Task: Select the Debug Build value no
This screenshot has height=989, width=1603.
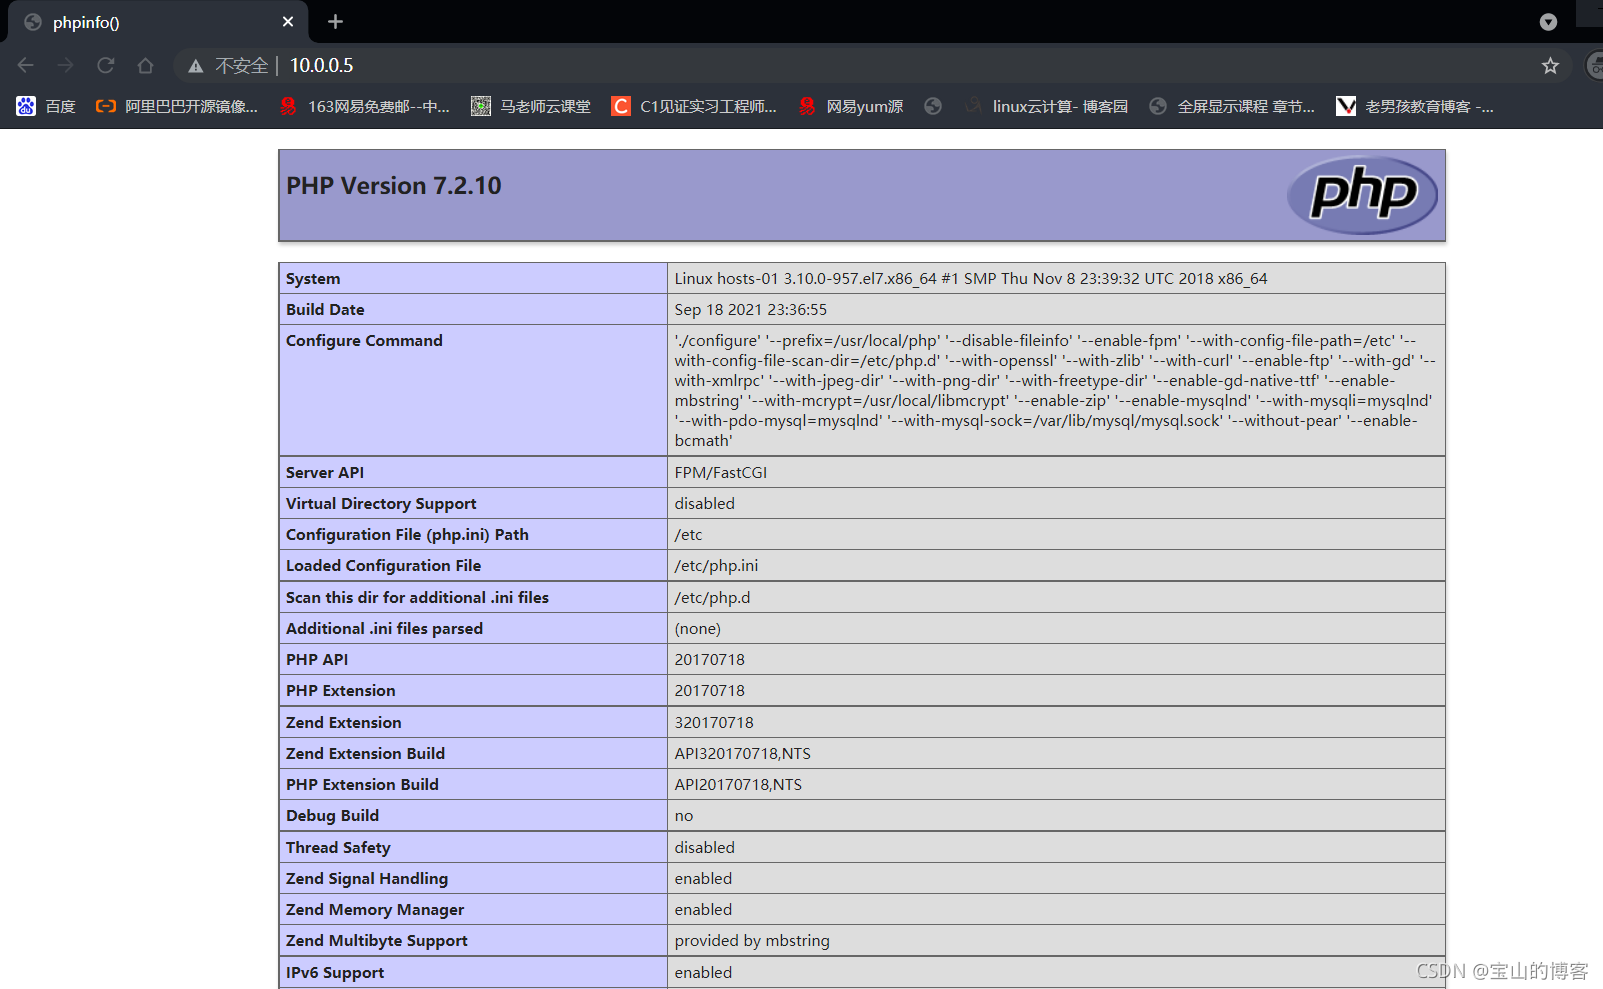Action: pos(683,816)
